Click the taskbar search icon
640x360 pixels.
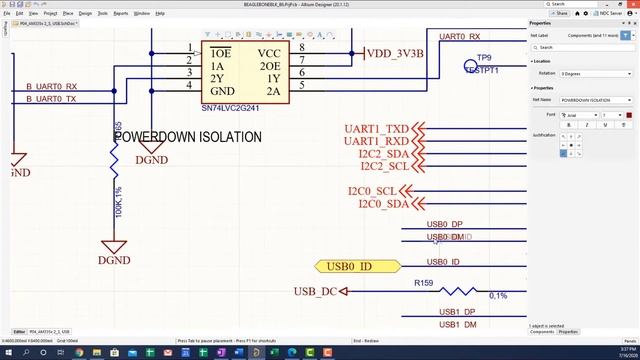click(x=26, y=352)
